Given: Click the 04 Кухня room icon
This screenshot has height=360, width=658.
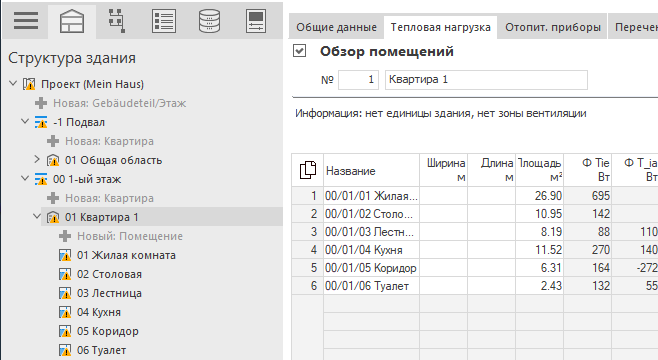Looking at the screenshot, I should 65,312.
